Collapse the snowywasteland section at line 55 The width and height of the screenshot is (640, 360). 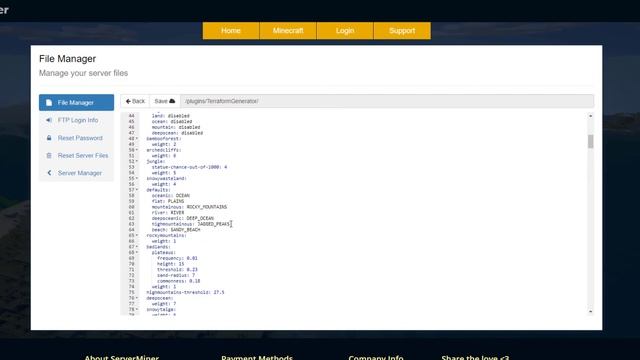pyautogui.click(x=137, y=178)
